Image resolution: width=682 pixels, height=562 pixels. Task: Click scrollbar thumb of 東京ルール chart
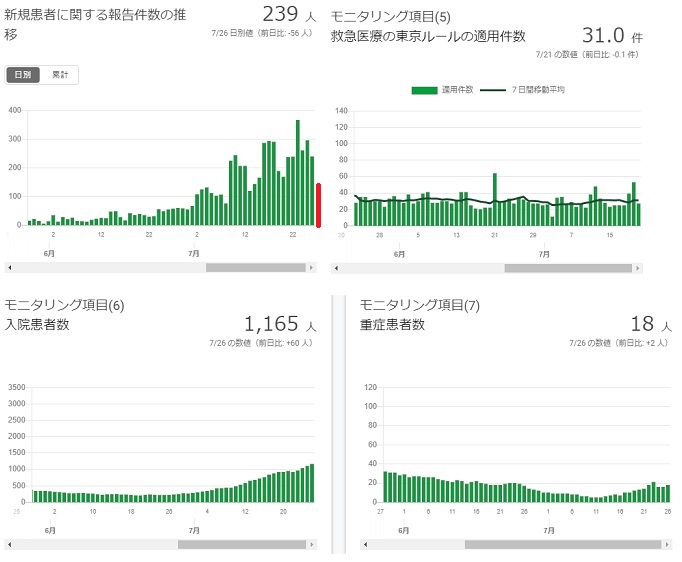tap(567, 268)
